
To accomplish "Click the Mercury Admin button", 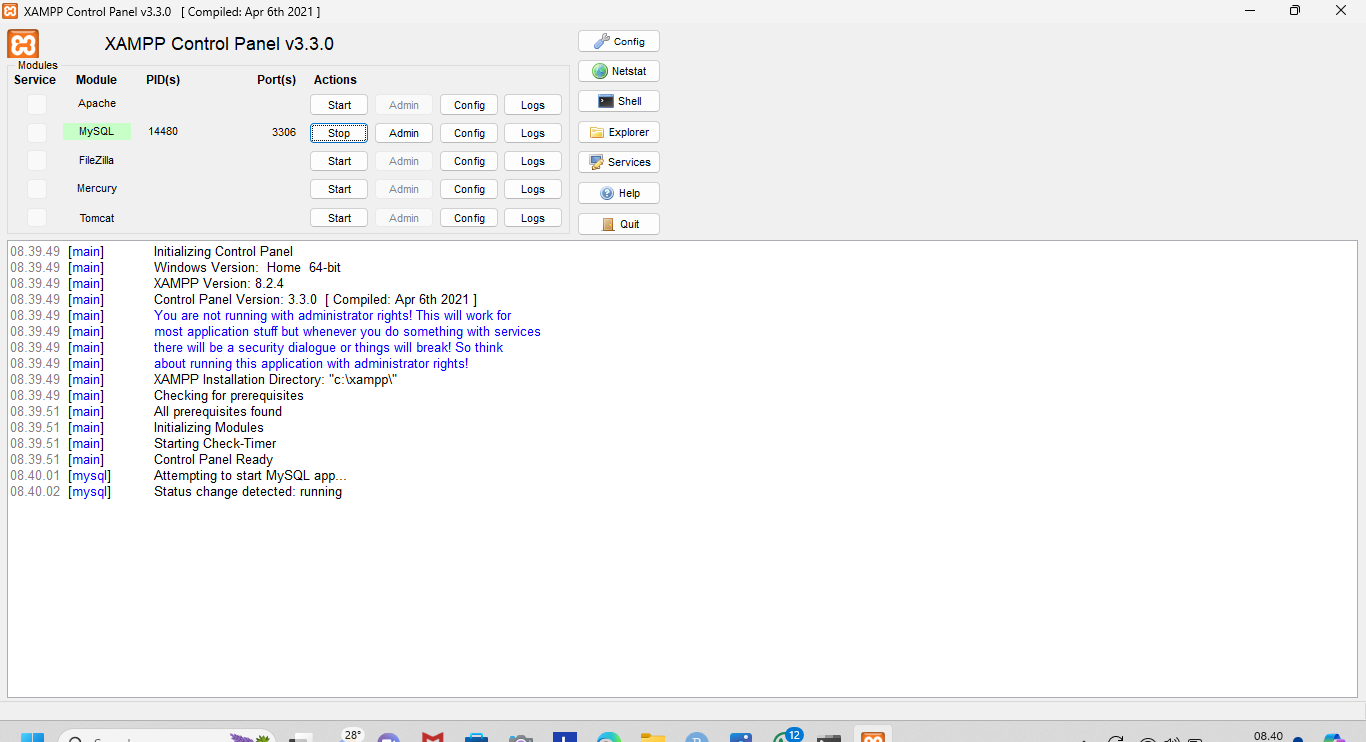I will click(404, 189).
